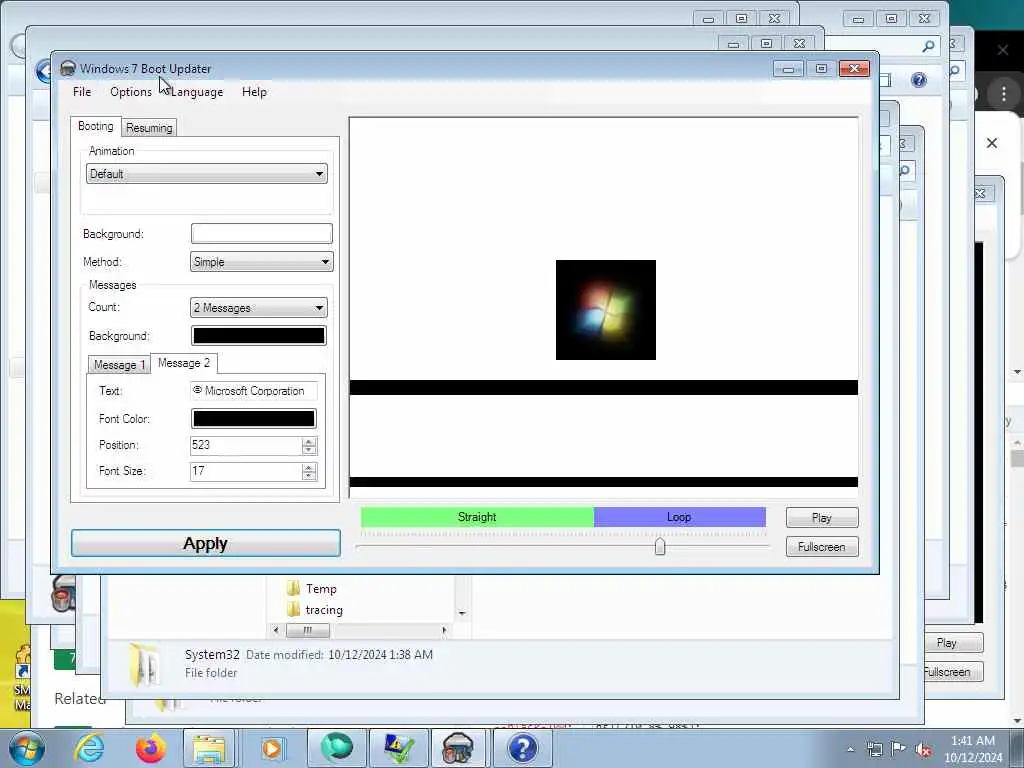This screenshot has width=1024, height=768.
Task: Open the Options menu
Action: pyautogui.click(x=131, y=91)
